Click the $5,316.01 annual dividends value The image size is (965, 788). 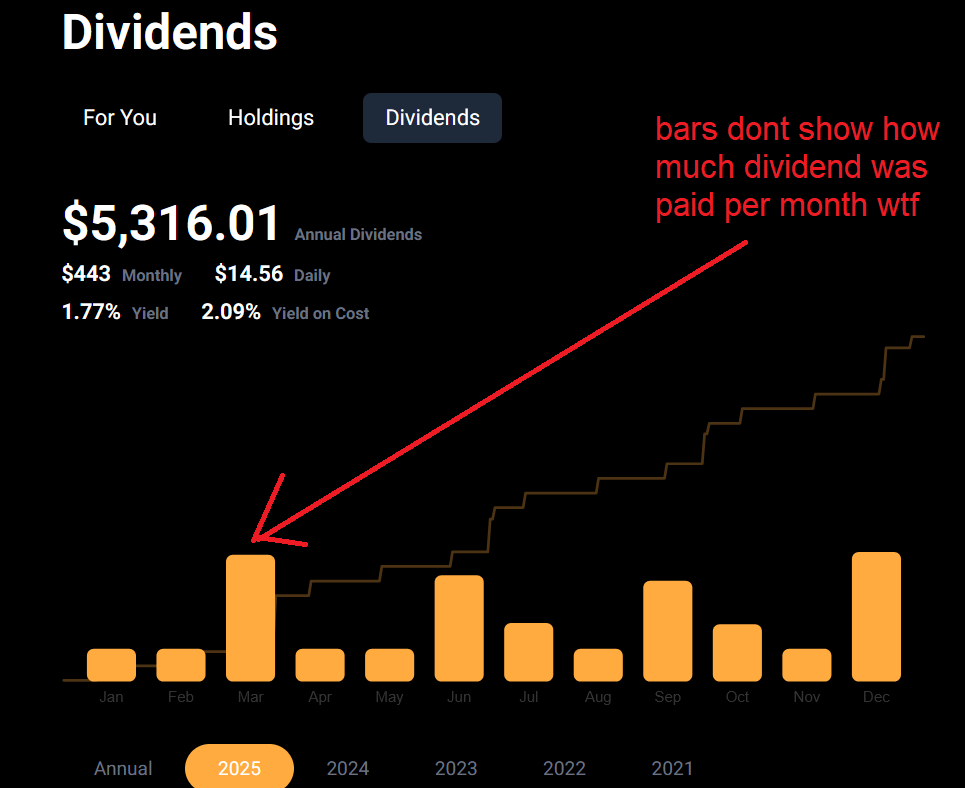(171, 223)
